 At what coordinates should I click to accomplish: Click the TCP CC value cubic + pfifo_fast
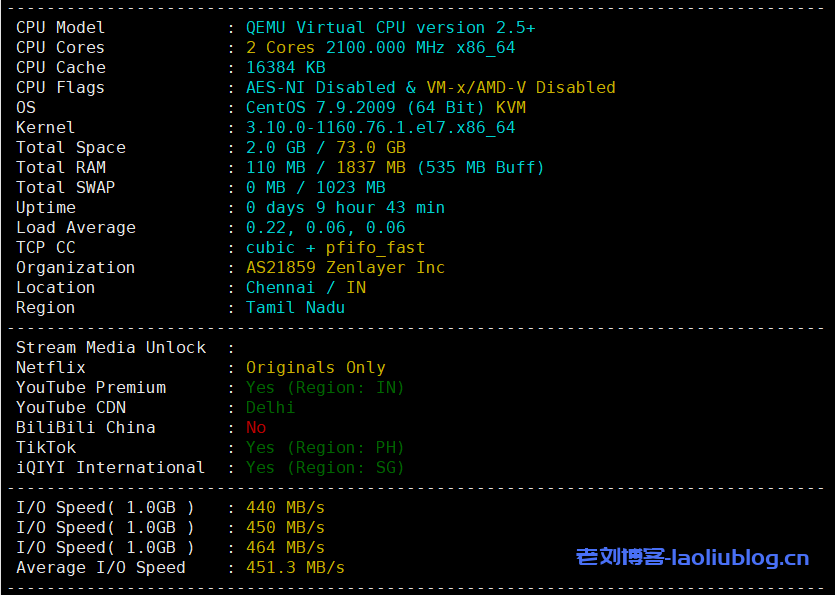pos(335,248)
